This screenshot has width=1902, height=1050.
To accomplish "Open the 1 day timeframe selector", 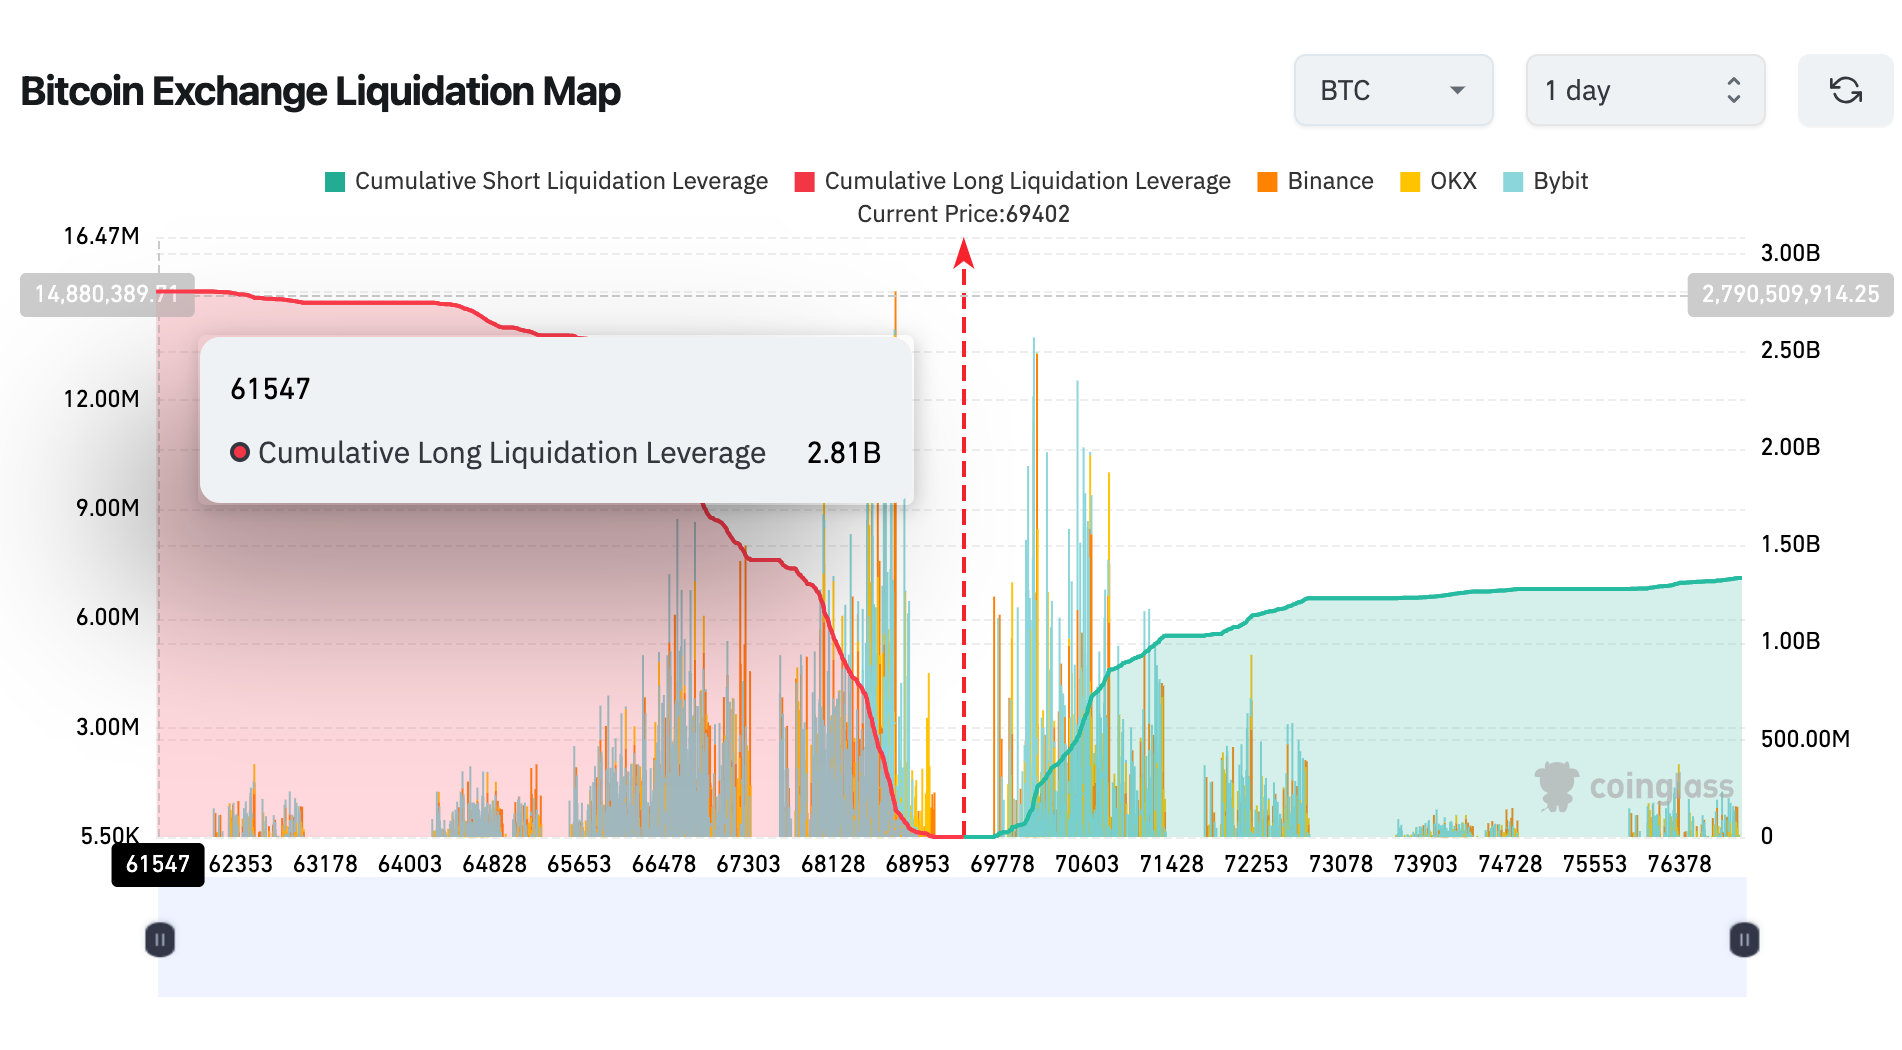I will (1645, 90).
